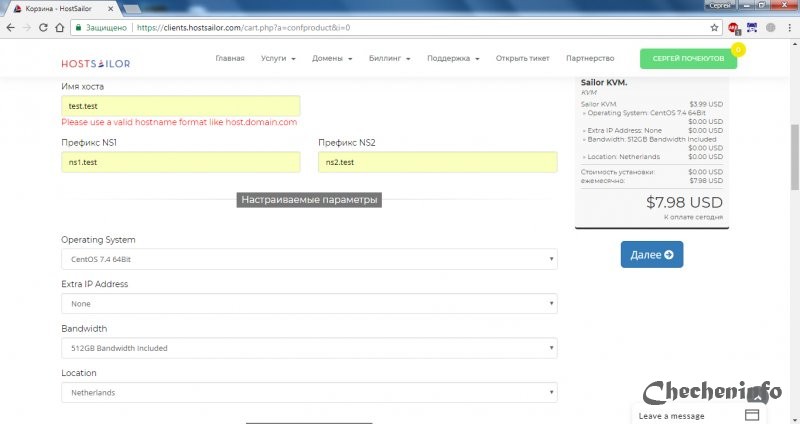Viewport: 800px width, 424px height.
Task: Expand the chat widget window icon
Action: point(752,414)
